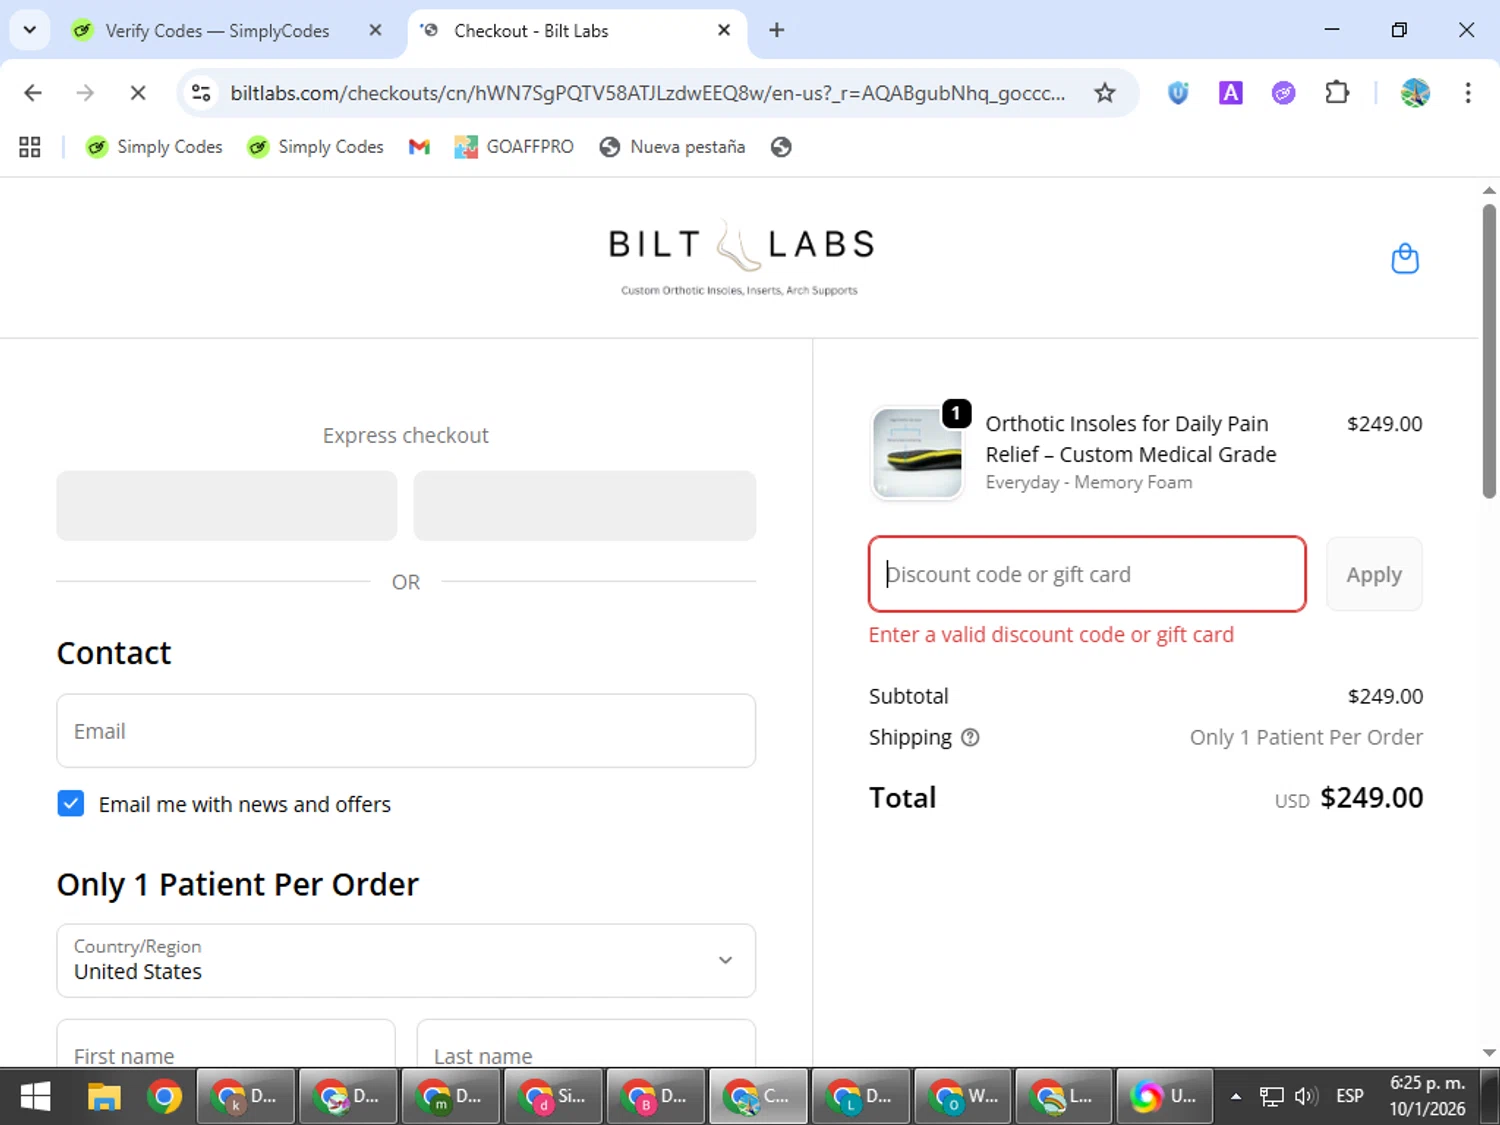
Task: Open taskbar window labeled Si...
Action: [x=554, y=1097]
